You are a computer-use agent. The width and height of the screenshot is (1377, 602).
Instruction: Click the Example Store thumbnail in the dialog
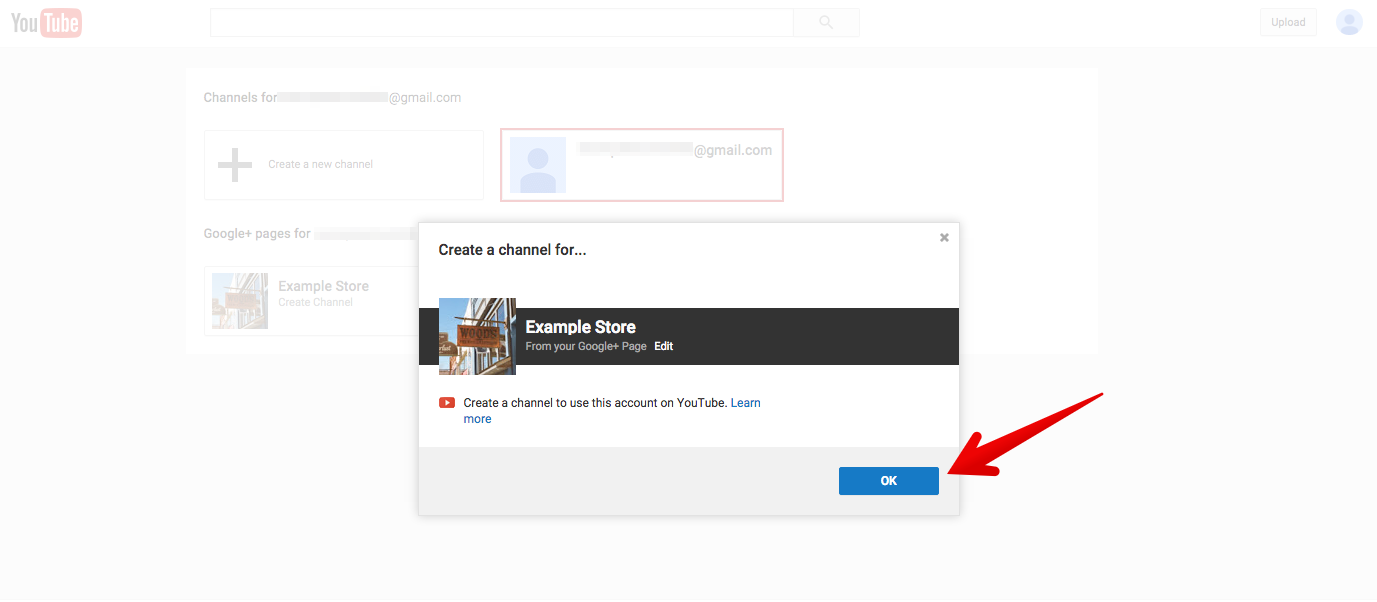[x=477, y=336]
